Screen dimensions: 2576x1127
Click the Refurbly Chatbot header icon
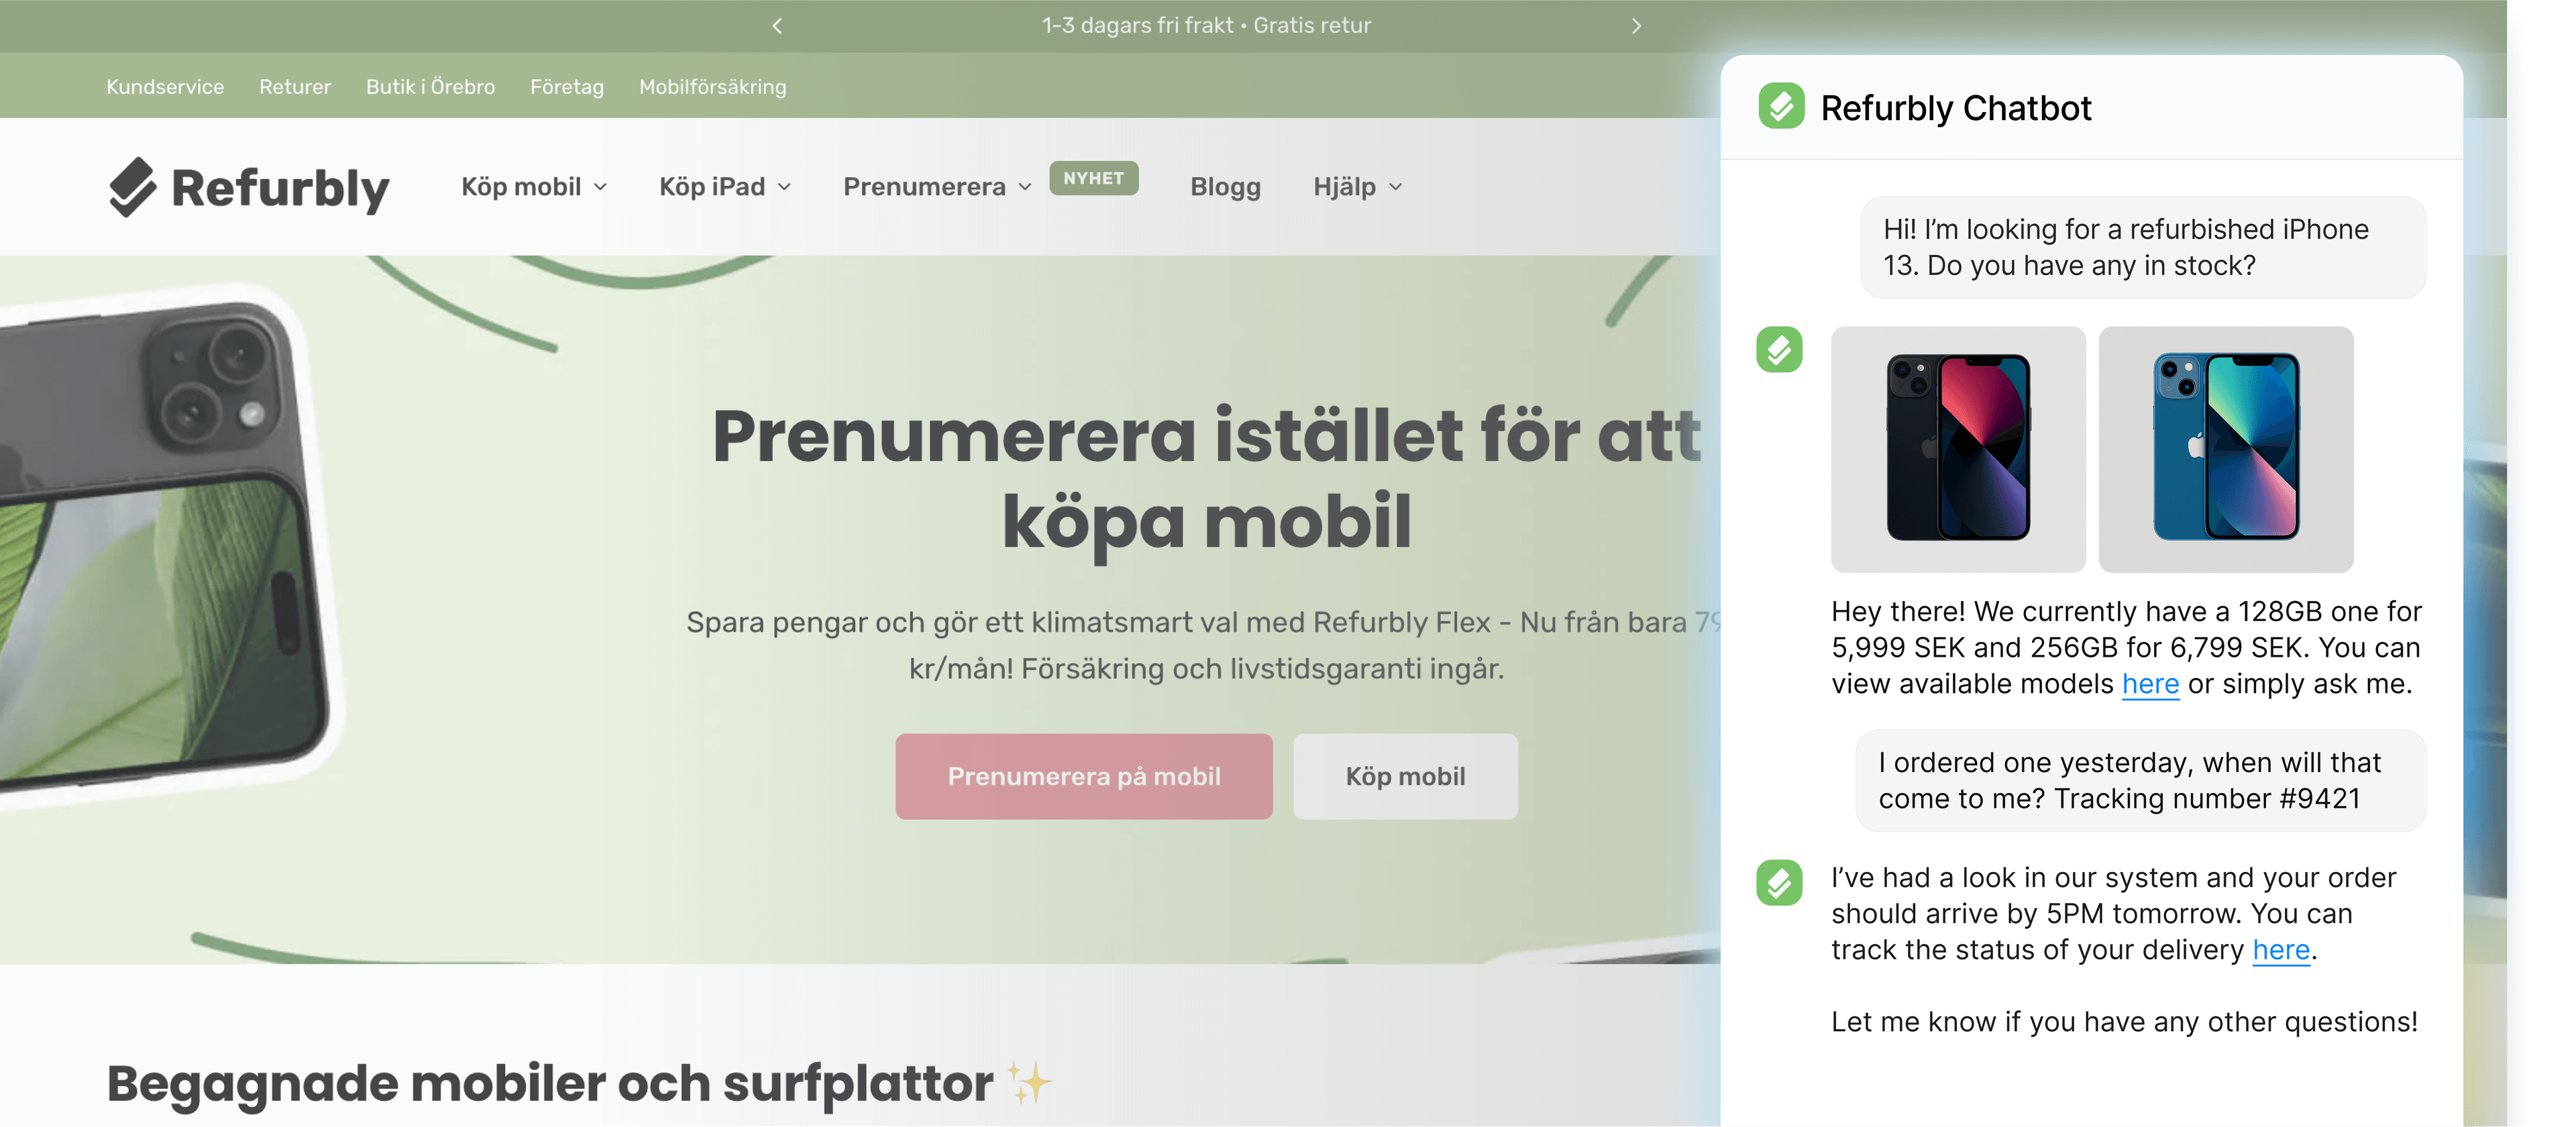click(1781, 106)
